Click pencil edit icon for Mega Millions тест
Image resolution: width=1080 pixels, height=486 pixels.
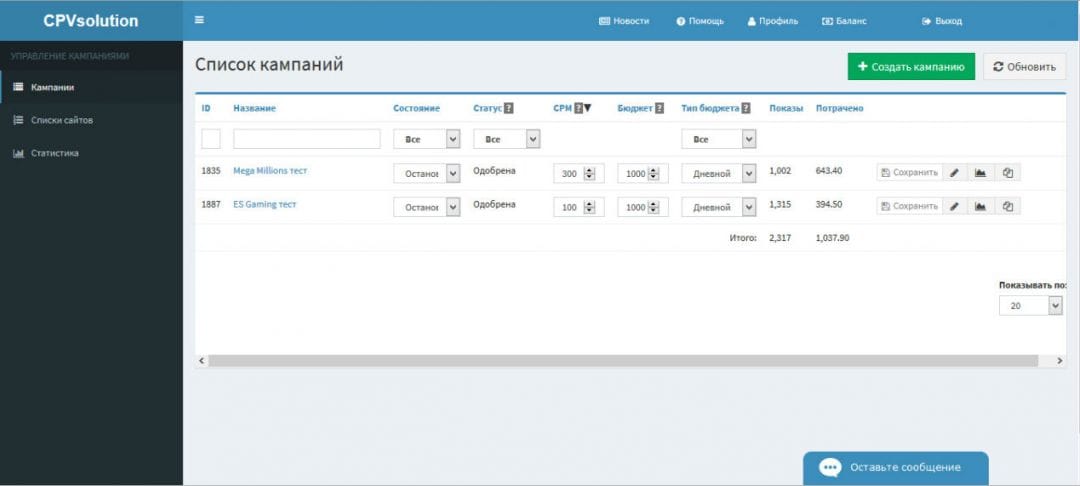pyautogui.click(x=955, y=173)
